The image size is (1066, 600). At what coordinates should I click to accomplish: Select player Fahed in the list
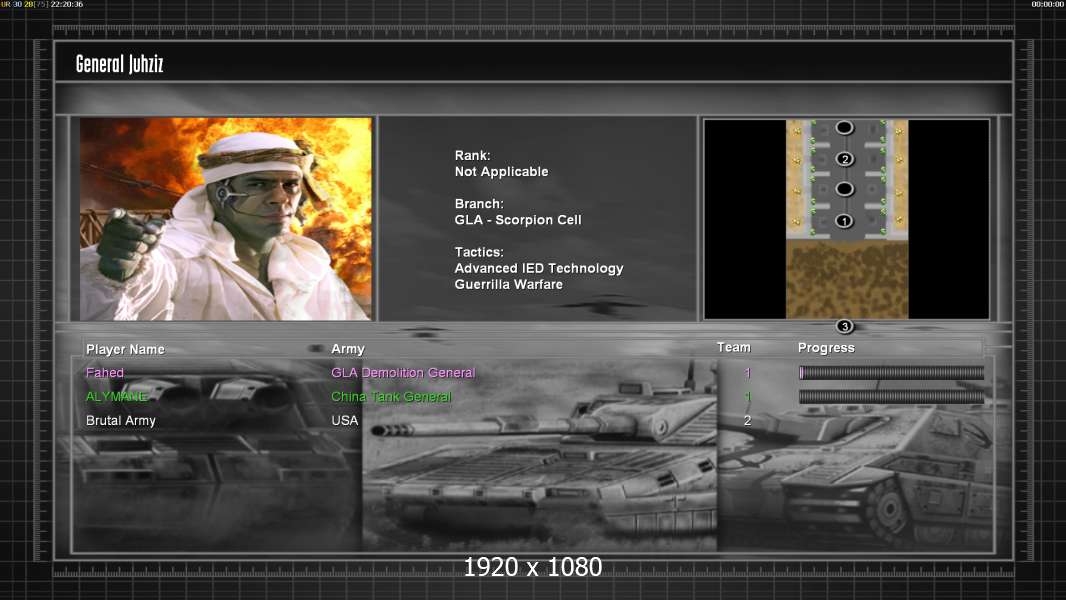(105, 373)
